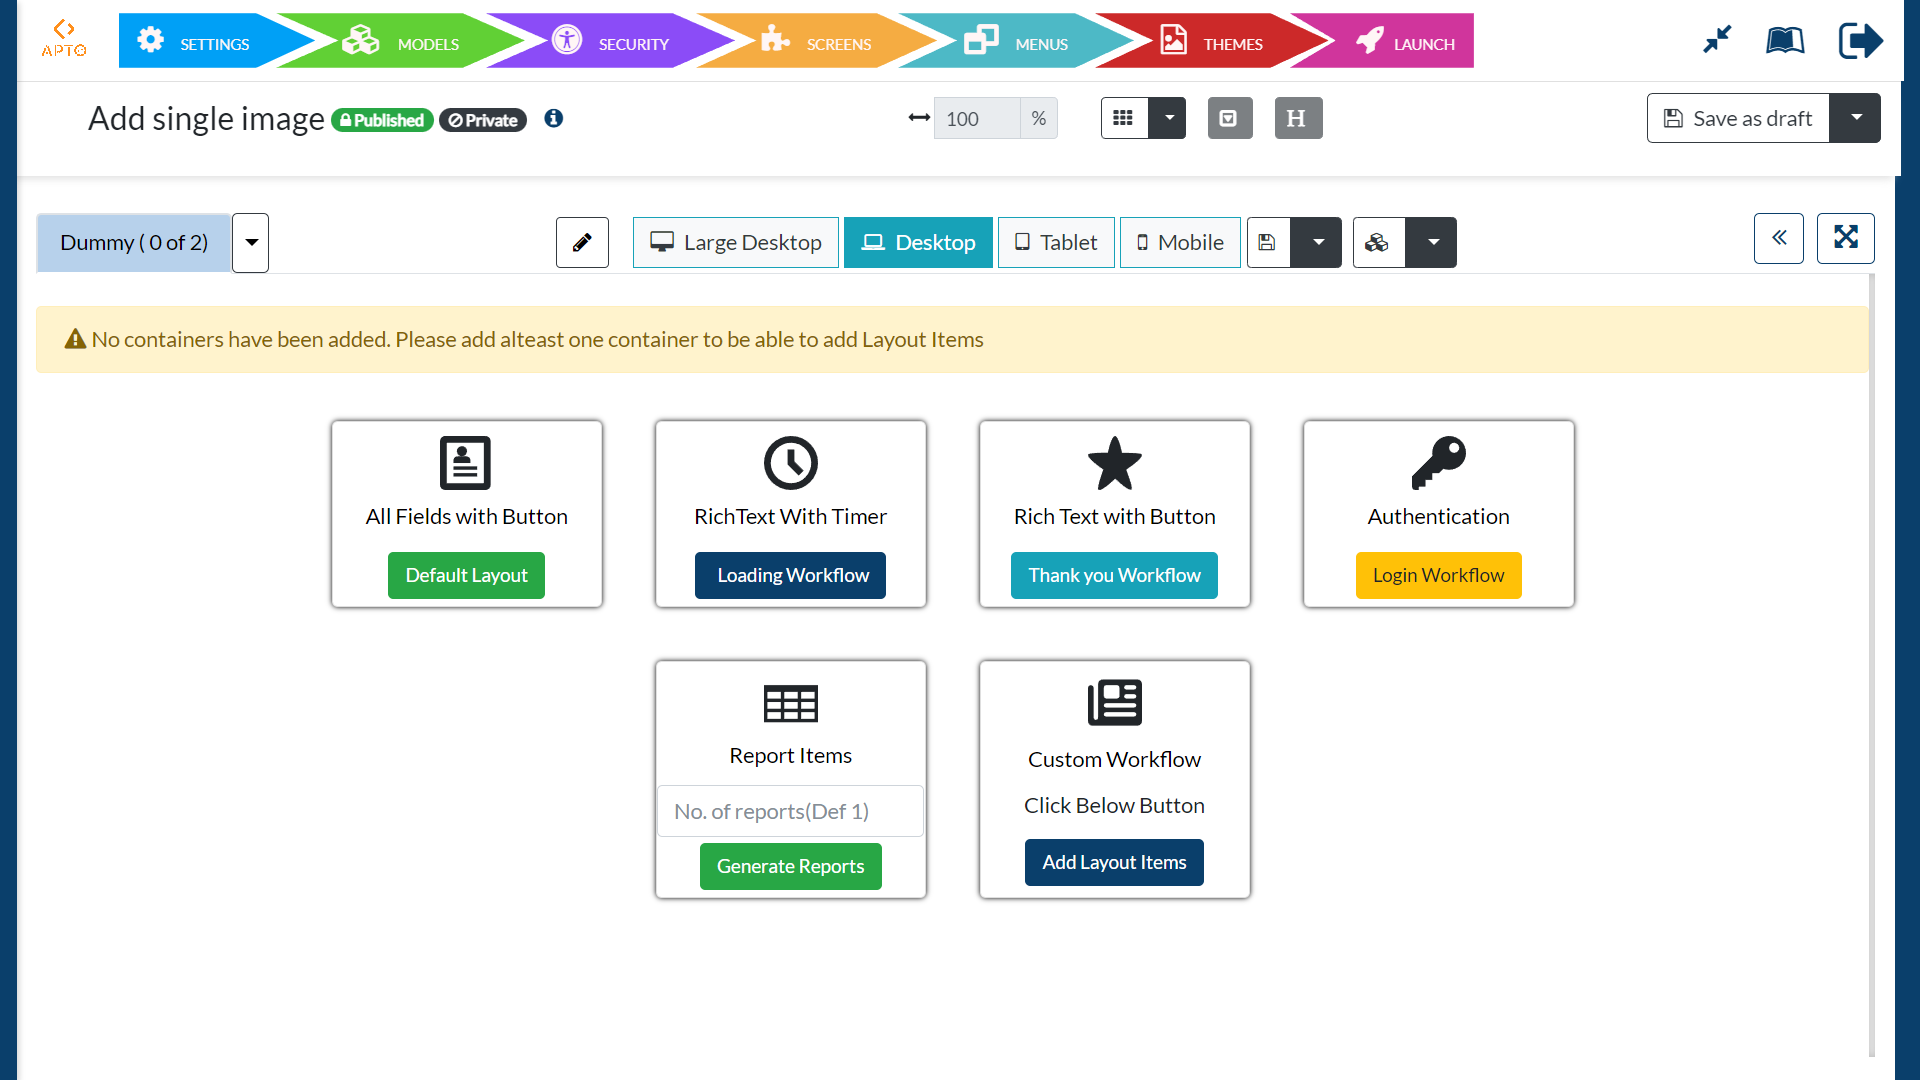Click the Generate Reports button

790,866
